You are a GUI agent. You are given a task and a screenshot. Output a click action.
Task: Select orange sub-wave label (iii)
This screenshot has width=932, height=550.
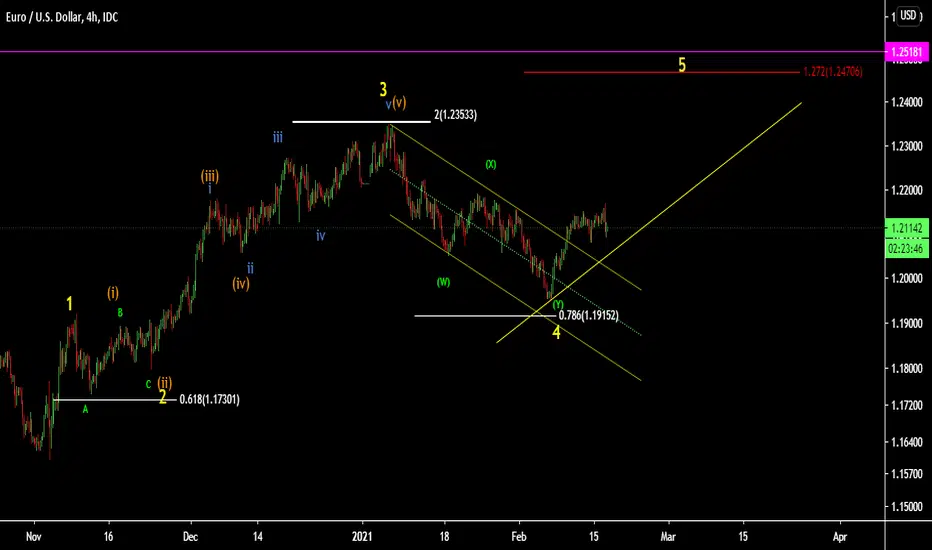click(x=209, y=176)
